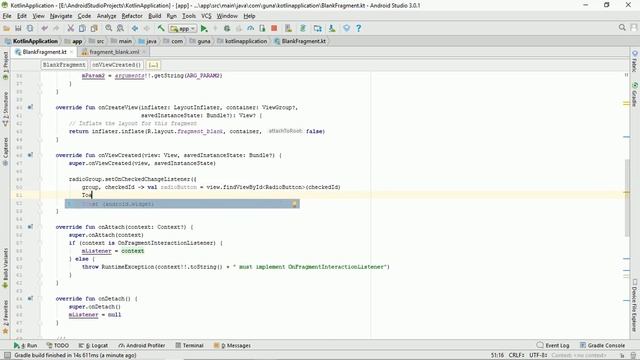Open the File menu
This screenshot has width=640, height=360.
click(x=7, y=16)
